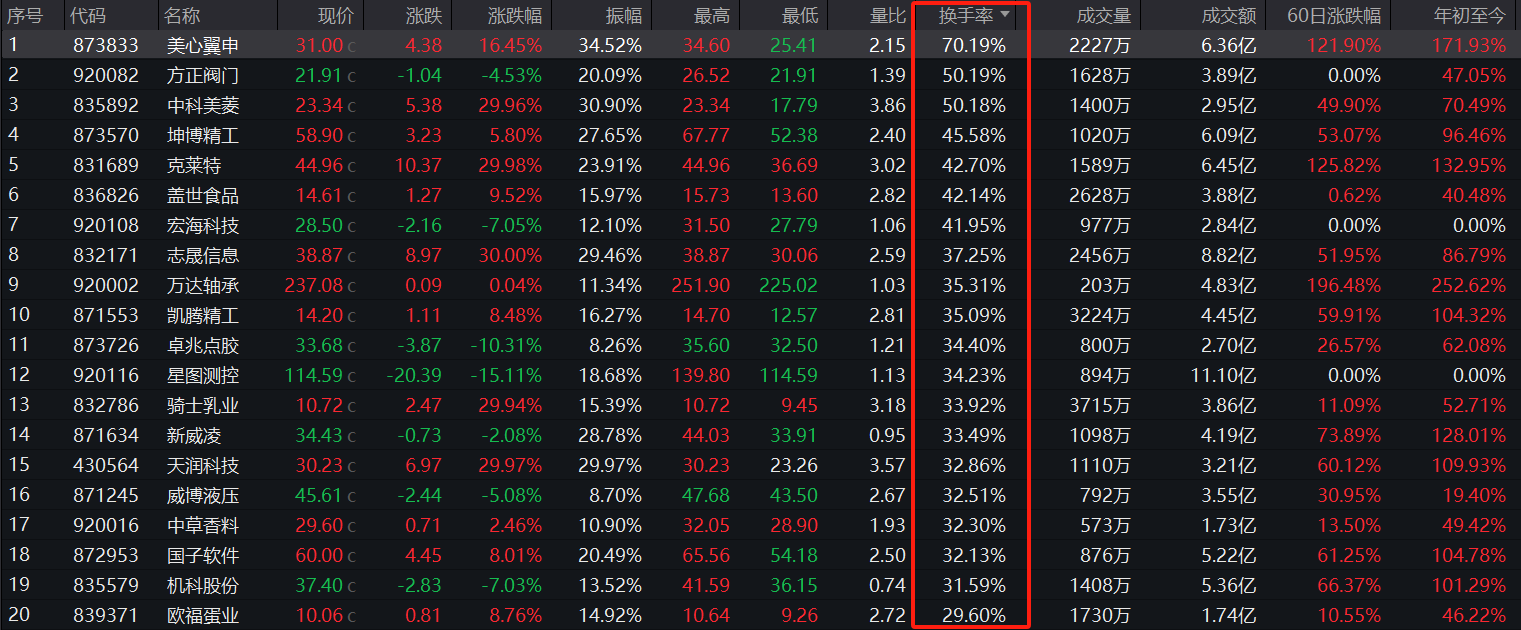Click the c marker beside price 237.08
The image size is (1521, 630).
(351, 286)
